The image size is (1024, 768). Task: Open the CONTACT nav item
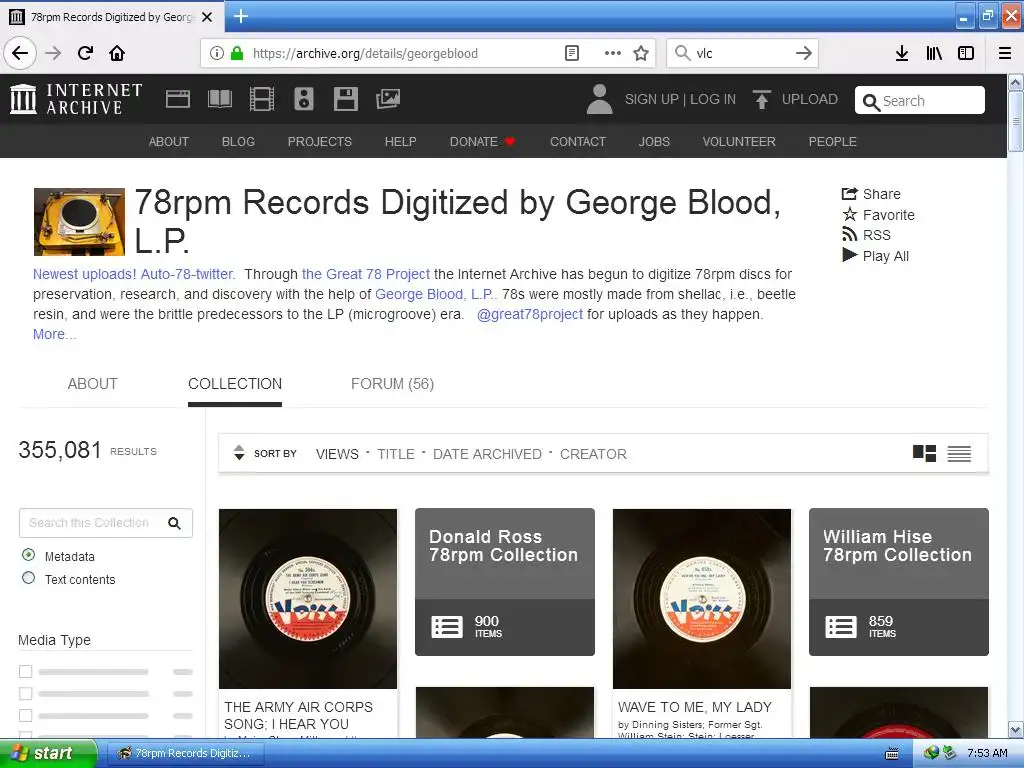coord(578,142)
